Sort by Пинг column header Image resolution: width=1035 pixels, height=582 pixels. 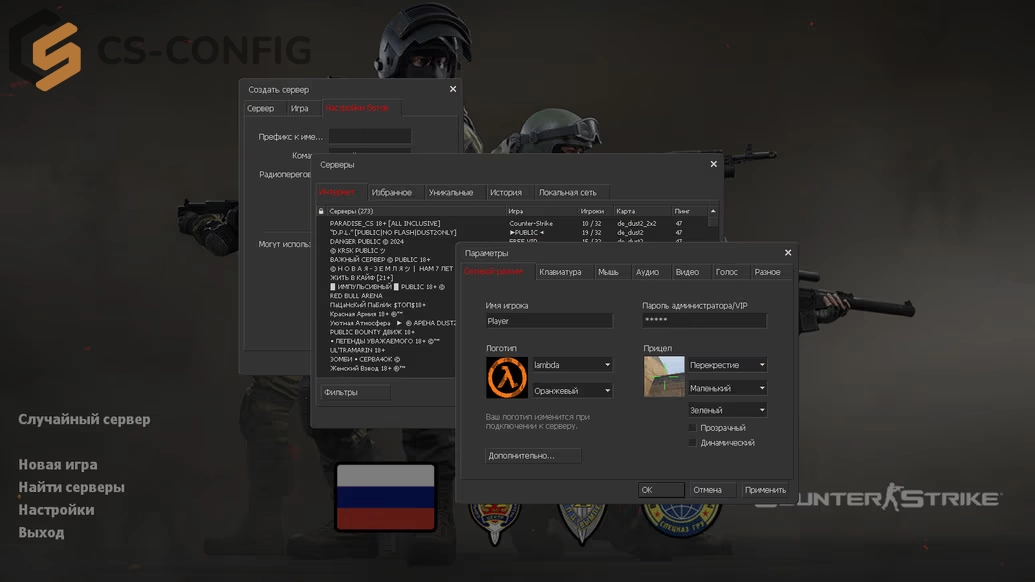pyautogui.click(x=690, y=211)
